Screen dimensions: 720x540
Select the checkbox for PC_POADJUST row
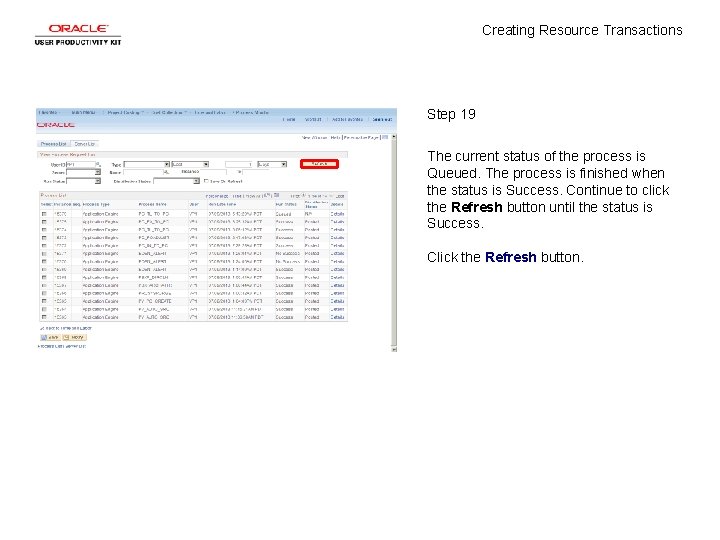pos(44,238)
